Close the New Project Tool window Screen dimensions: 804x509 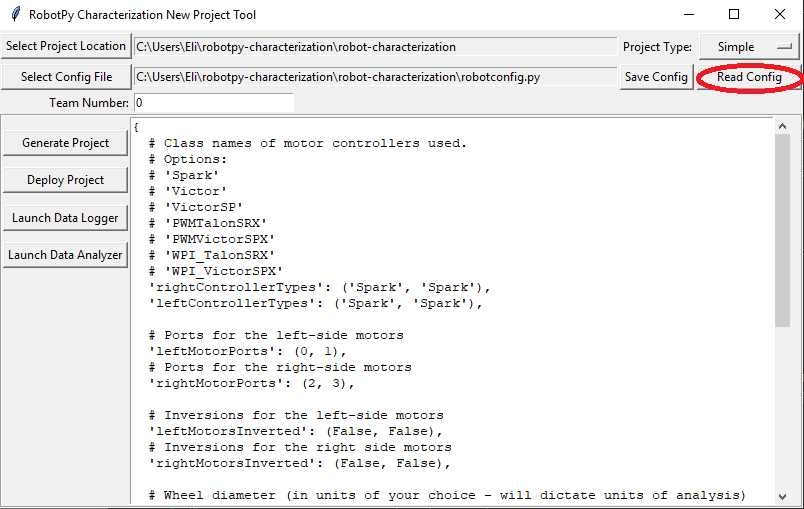[x=779, y=14]
